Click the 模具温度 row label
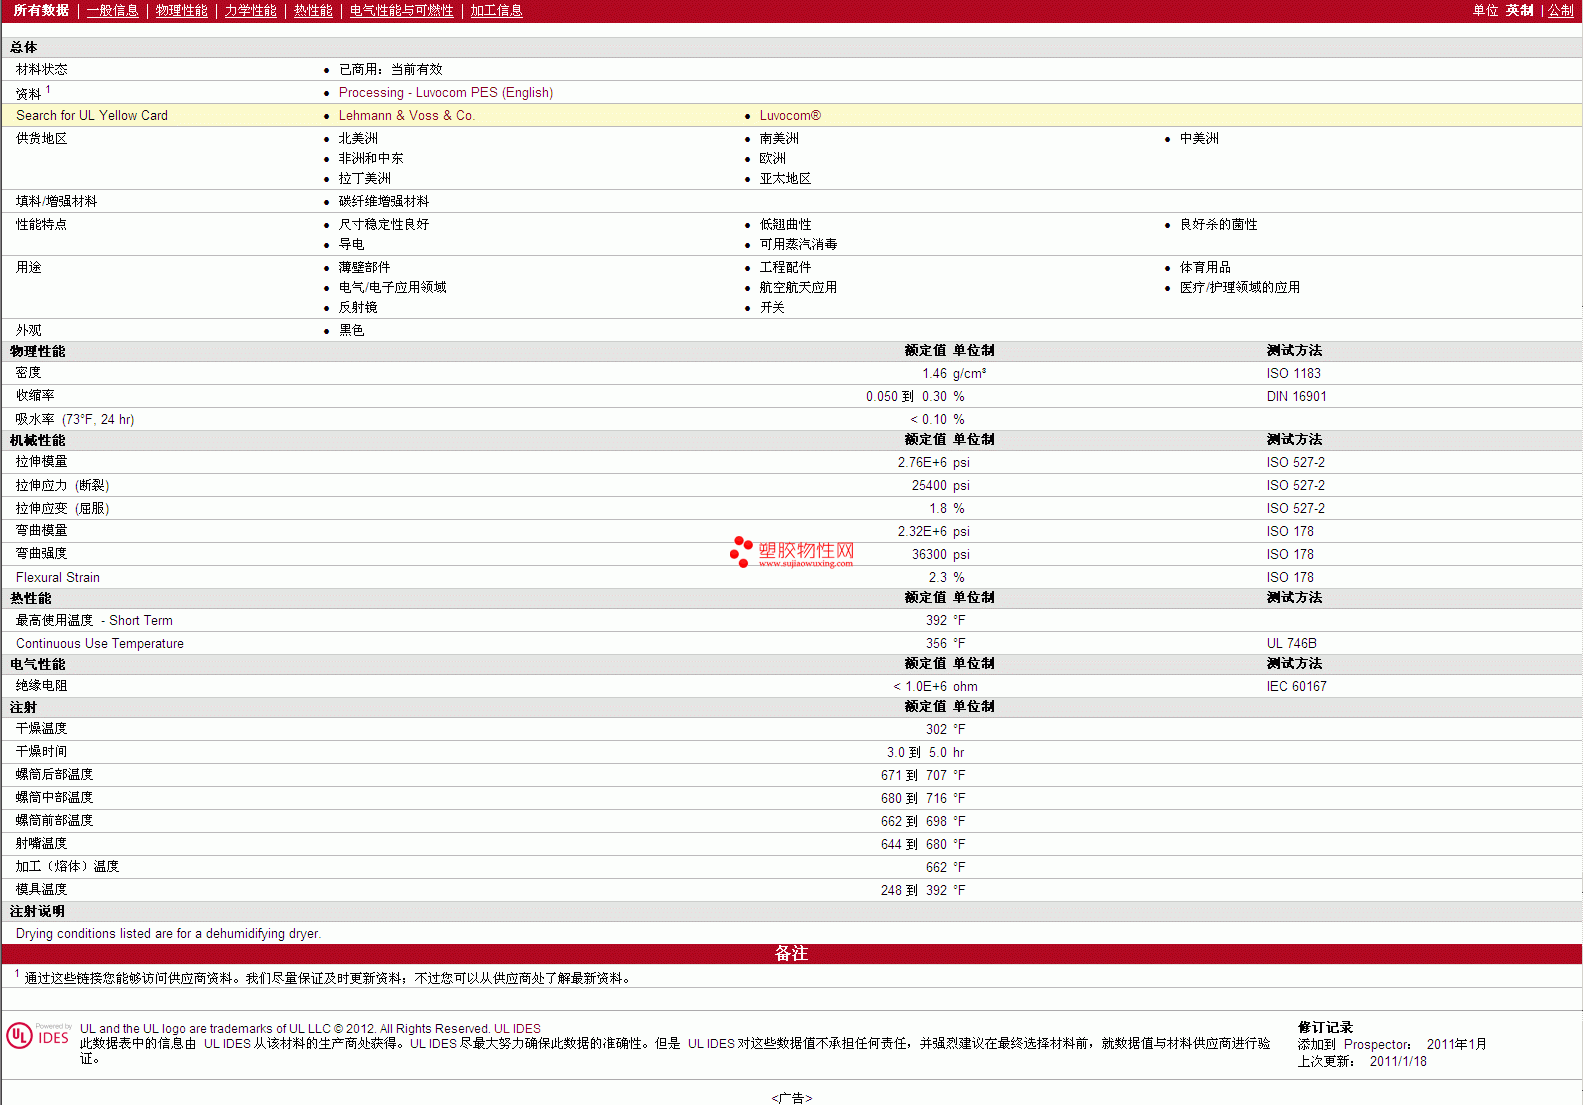Screen dimensions: 1583x1105 [41, 890]
